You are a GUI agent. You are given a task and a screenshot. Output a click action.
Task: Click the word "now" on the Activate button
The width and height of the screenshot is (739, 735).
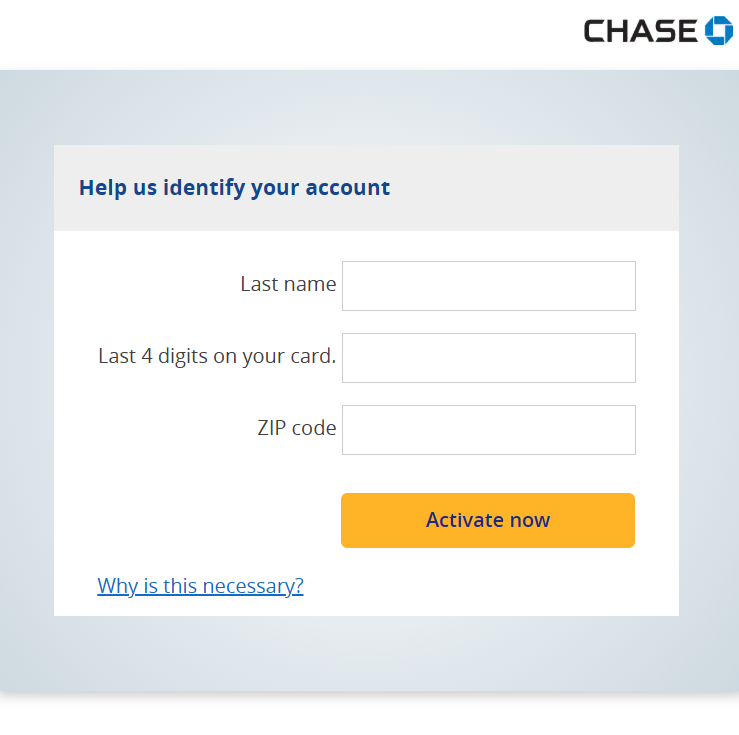[532, 520]
